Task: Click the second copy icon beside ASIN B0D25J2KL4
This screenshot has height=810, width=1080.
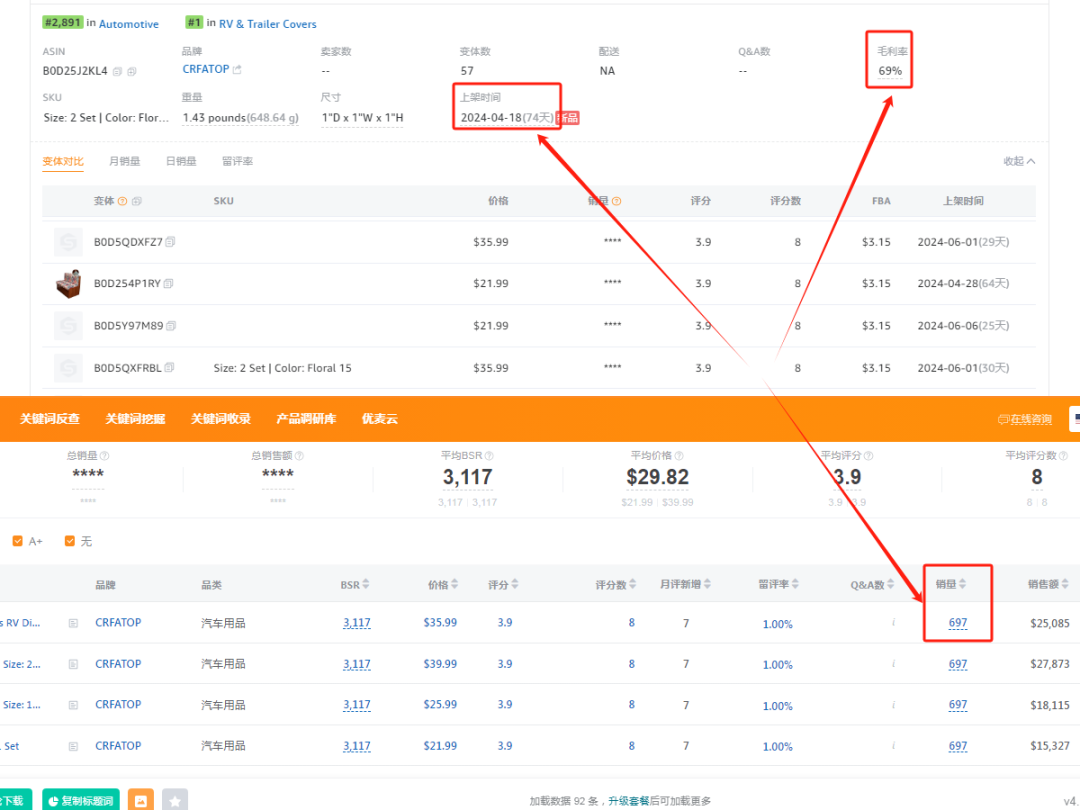Action: click(x=132, y=71)
